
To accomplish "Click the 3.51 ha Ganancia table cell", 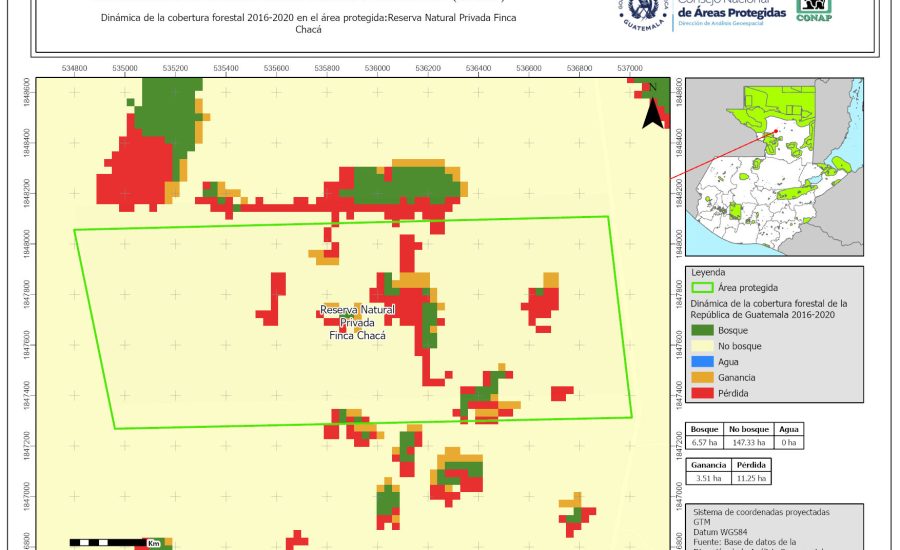I will [x=709, y=479].
